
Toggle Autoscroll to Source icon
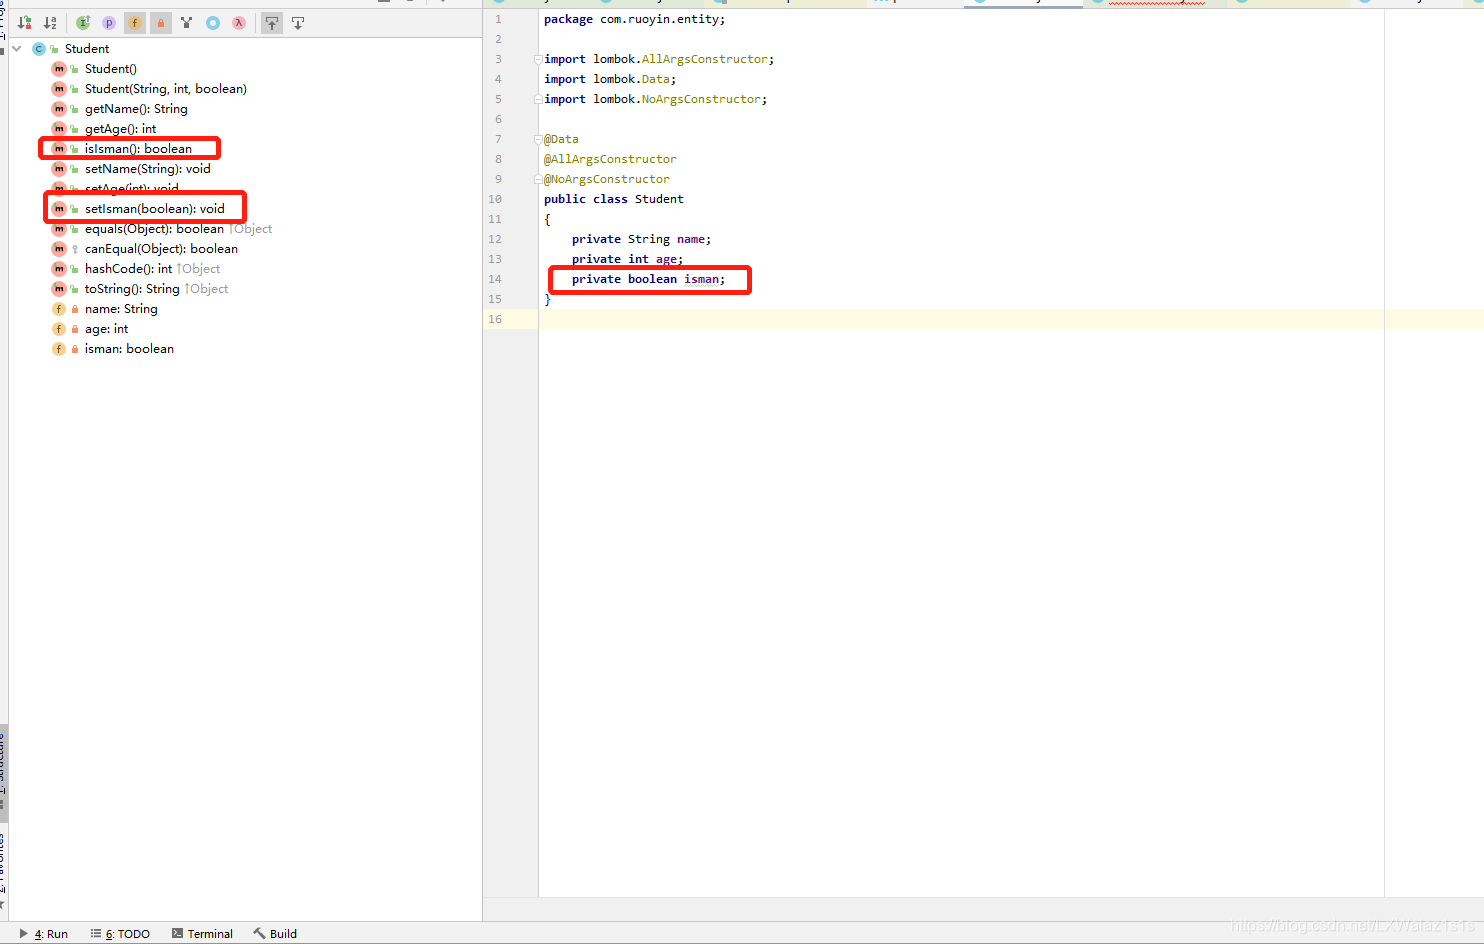point(272,23)
